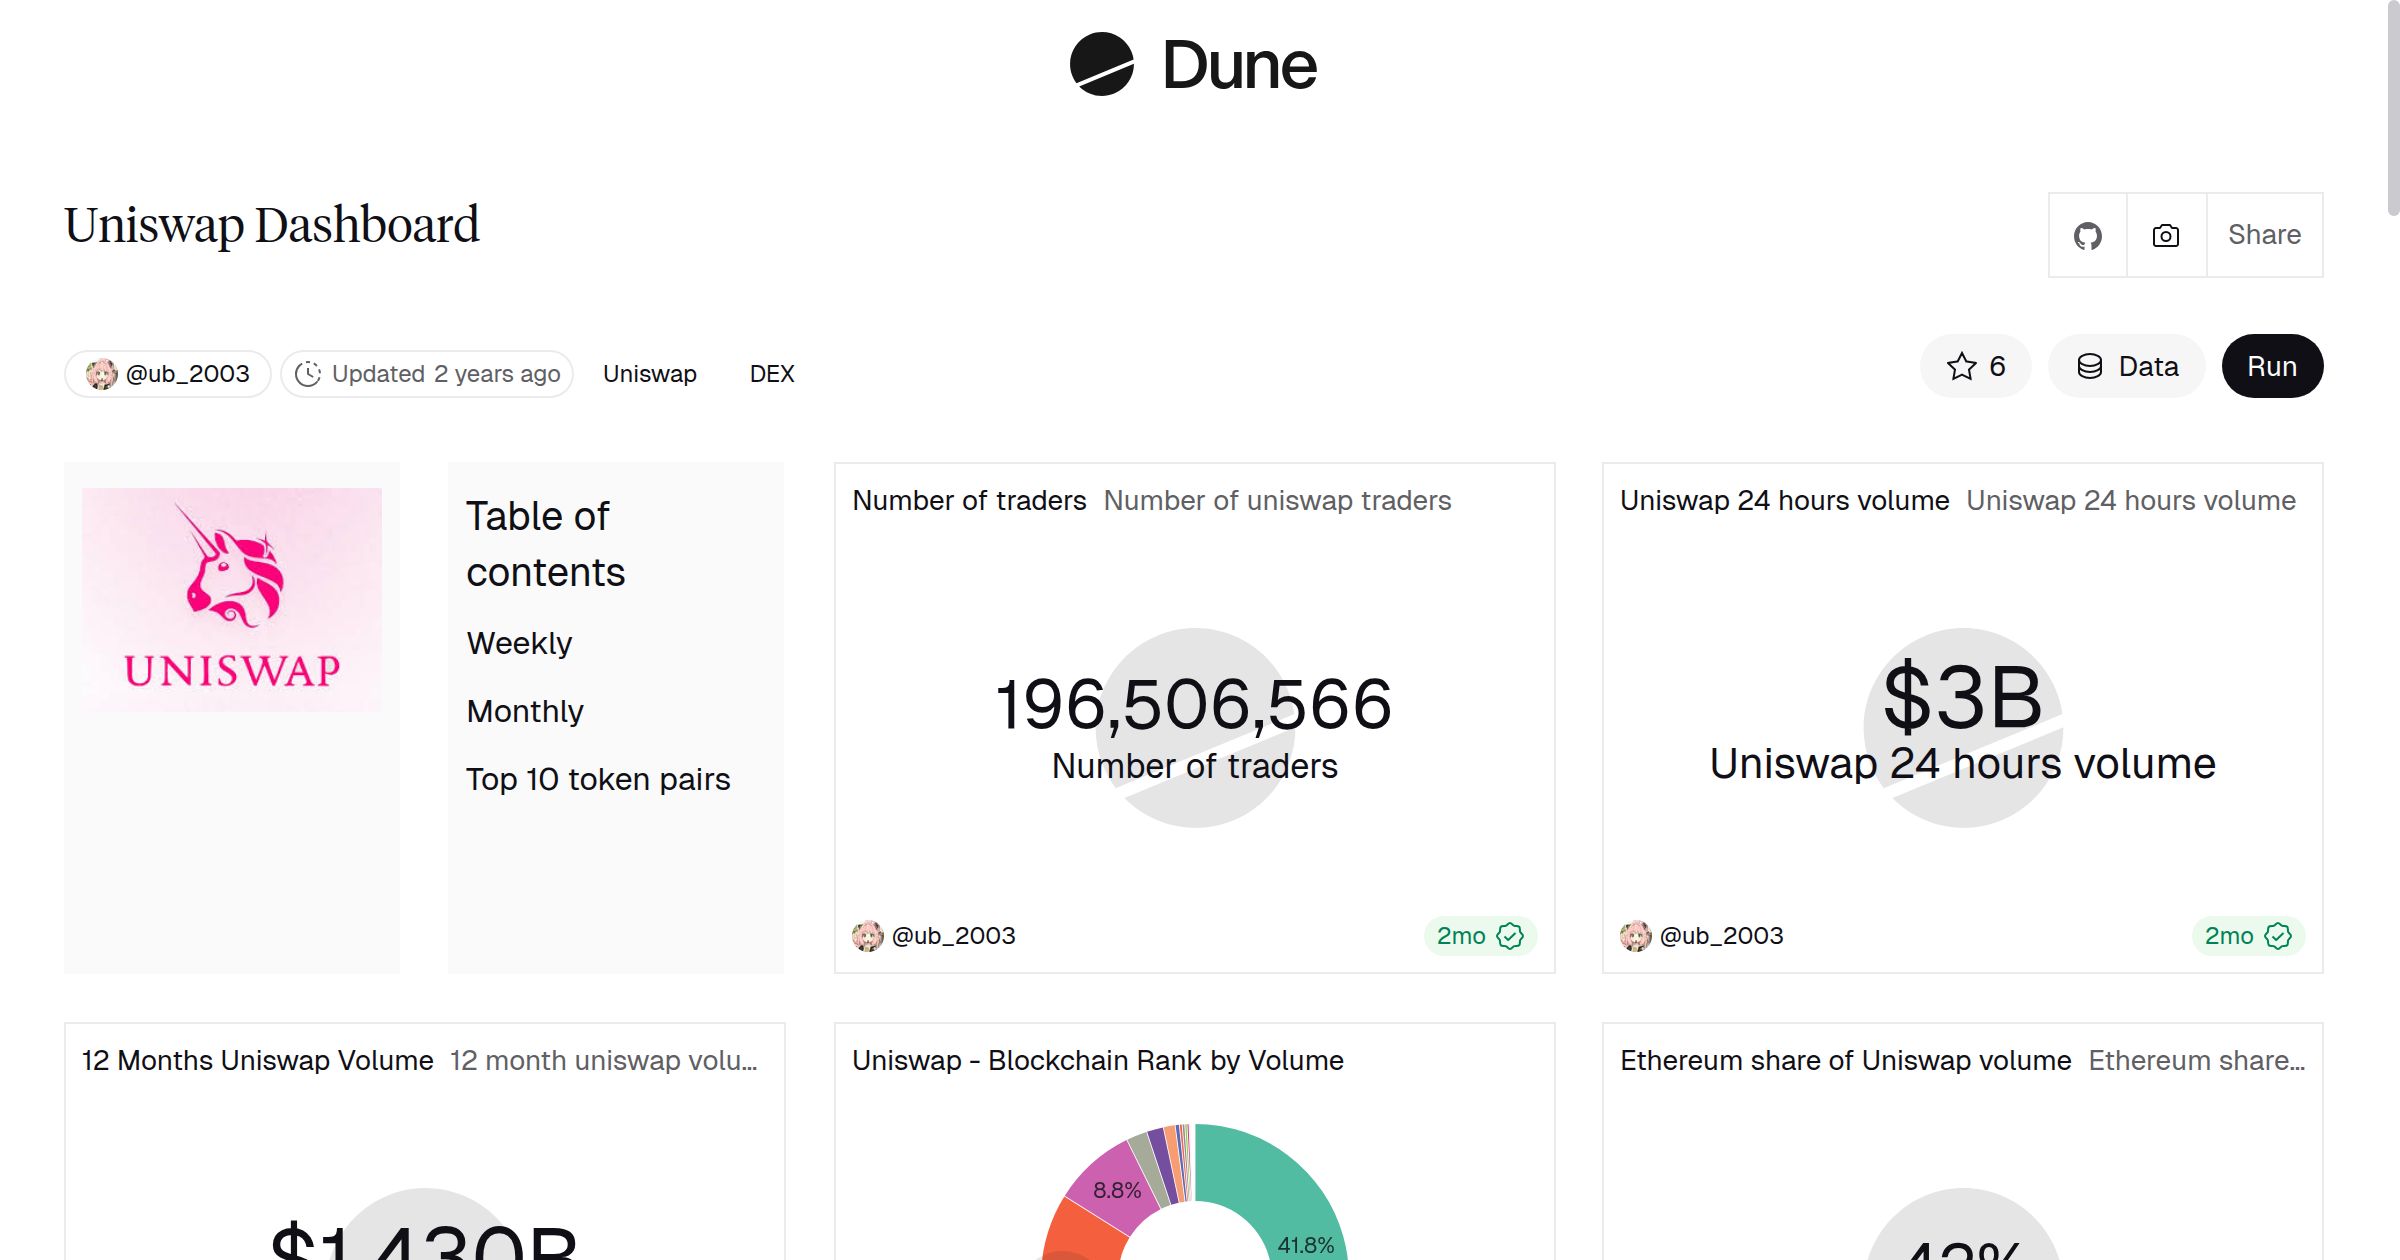This screenshot has width=2400, height=1260.
Task: Click @ub_2003 avatar on Number of traders card
Action: 869,936
